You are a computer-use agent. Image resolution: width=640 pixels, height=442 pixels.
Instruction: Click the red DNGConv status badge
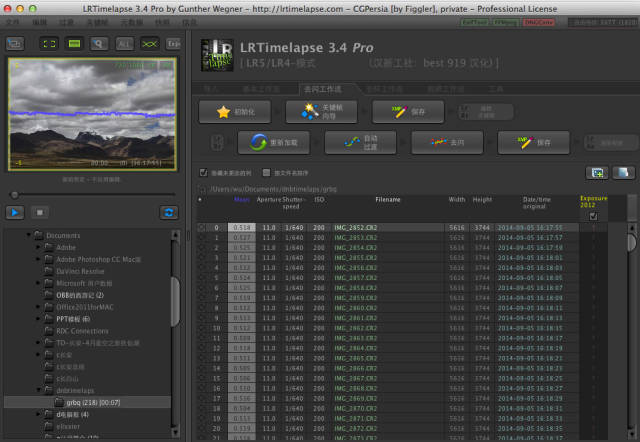(538, 22)
